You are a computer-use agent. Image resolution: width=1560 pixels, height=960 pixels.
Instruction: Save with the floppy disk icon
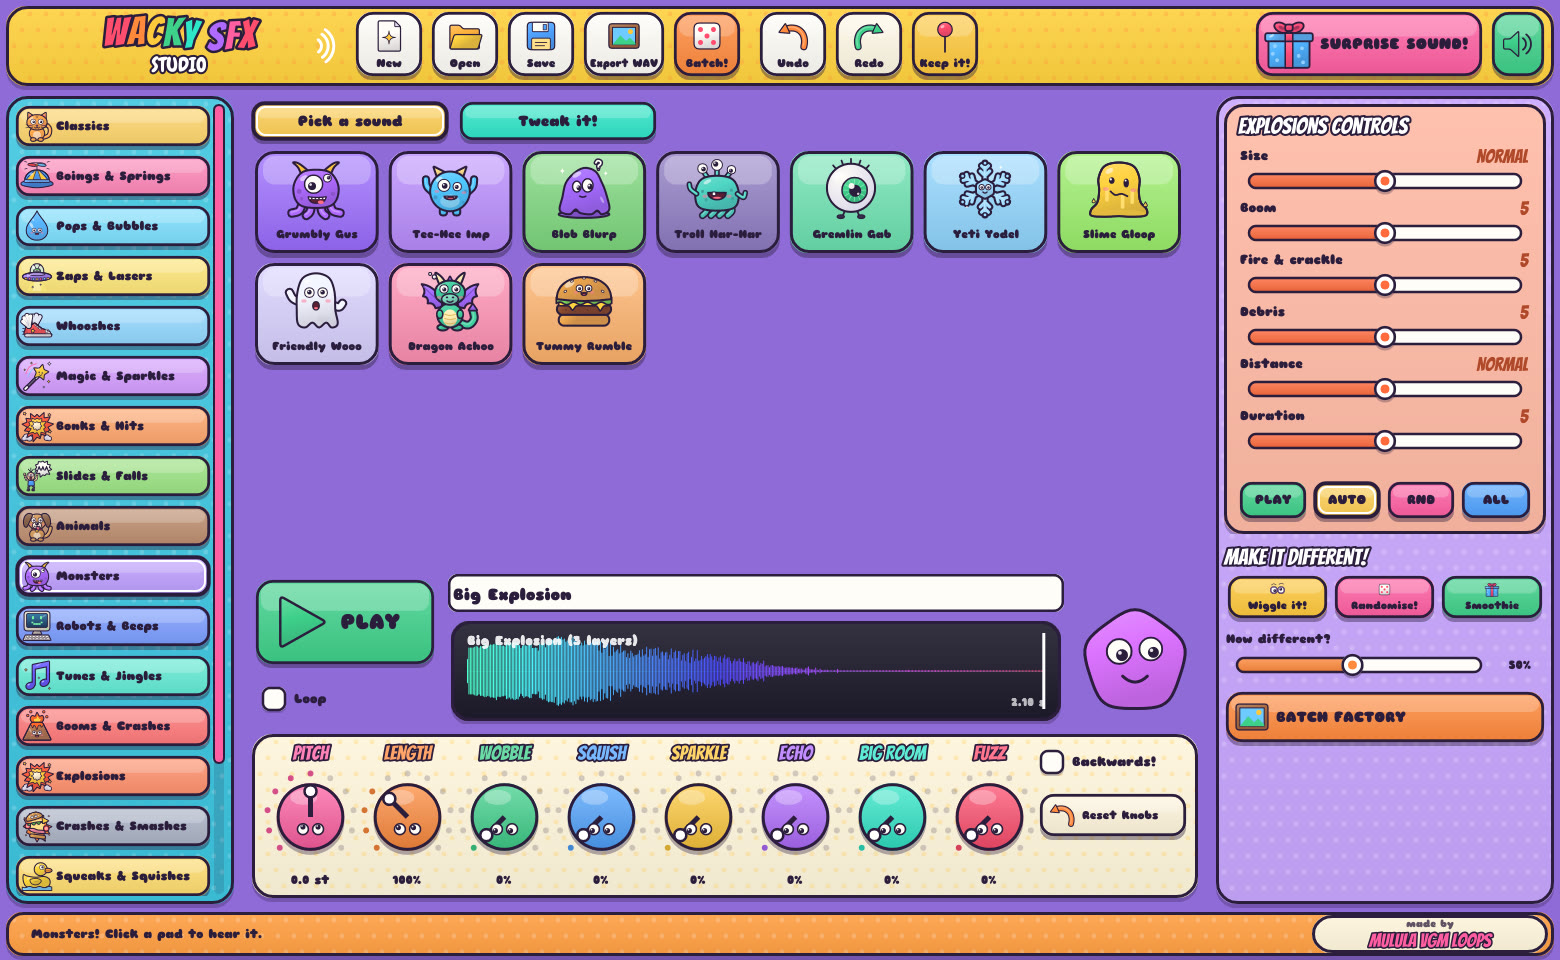[541, 45]
